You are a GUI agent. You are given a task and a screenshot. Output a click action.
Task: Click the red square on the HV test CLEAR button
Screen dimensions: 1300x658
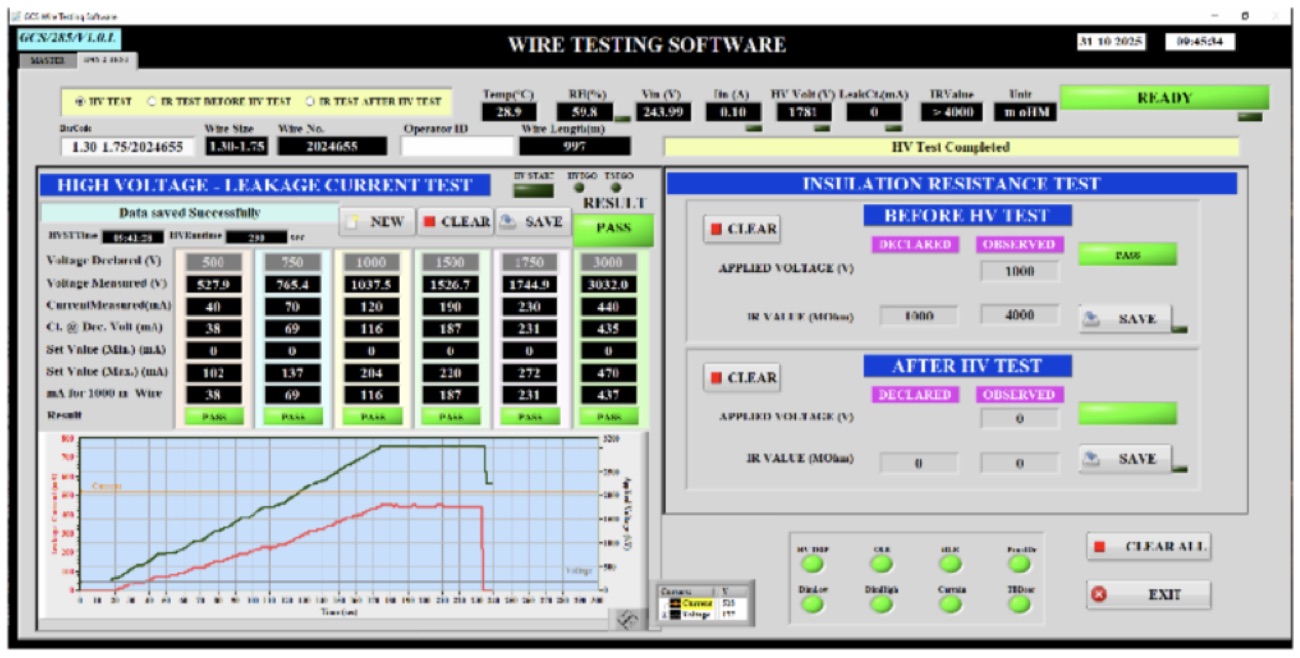point(430,221)
